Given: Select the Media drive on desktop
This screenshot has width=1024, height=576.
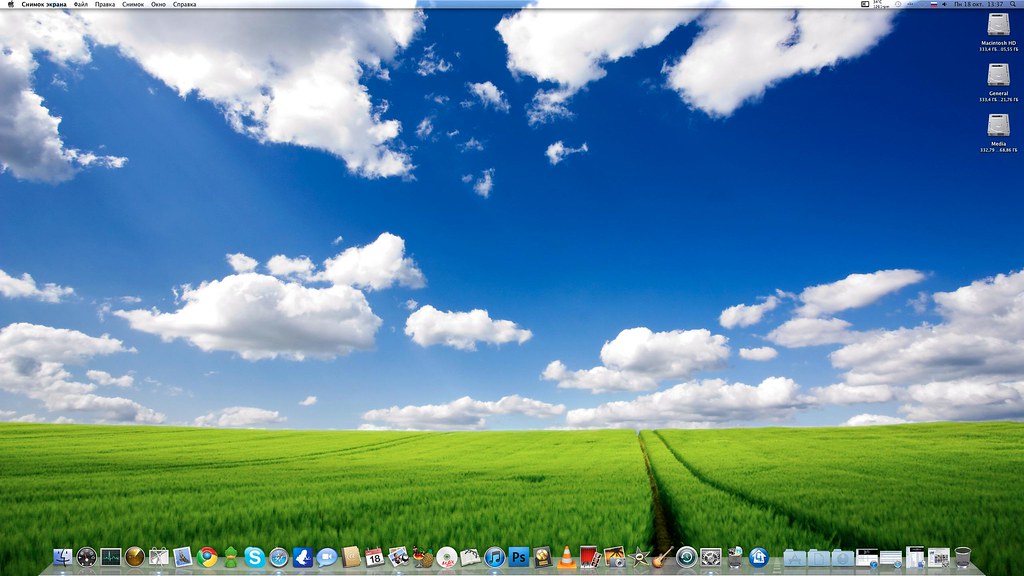Looking at the screenshot, I should (998, 126).
